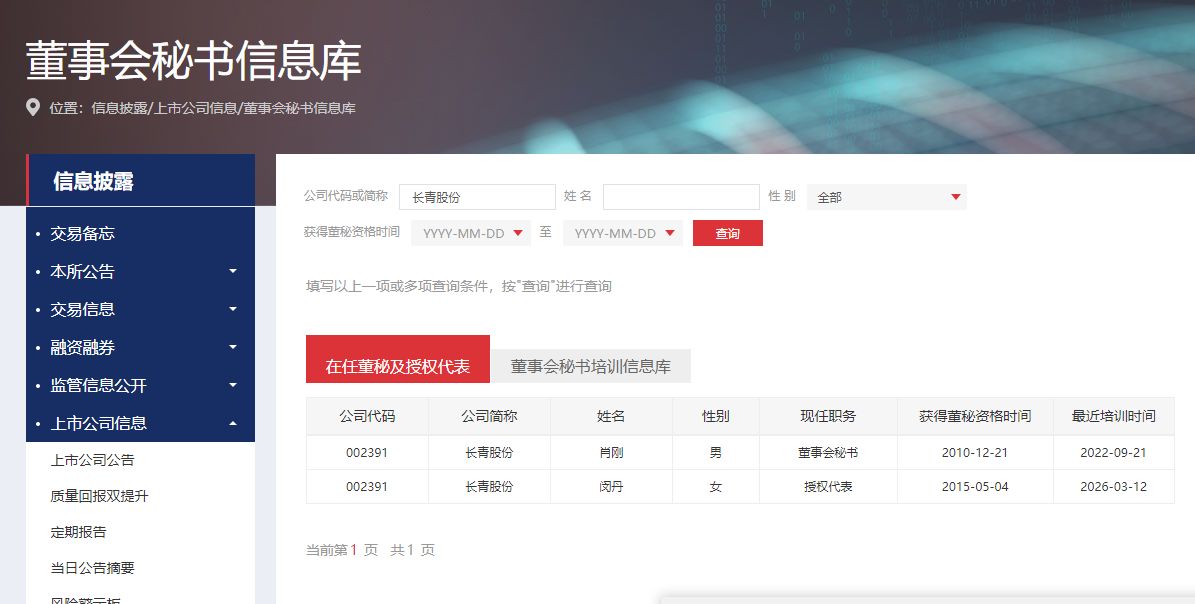Click the date 2015-05-04
The image size is (1195, 604).
tap(975, 487)
